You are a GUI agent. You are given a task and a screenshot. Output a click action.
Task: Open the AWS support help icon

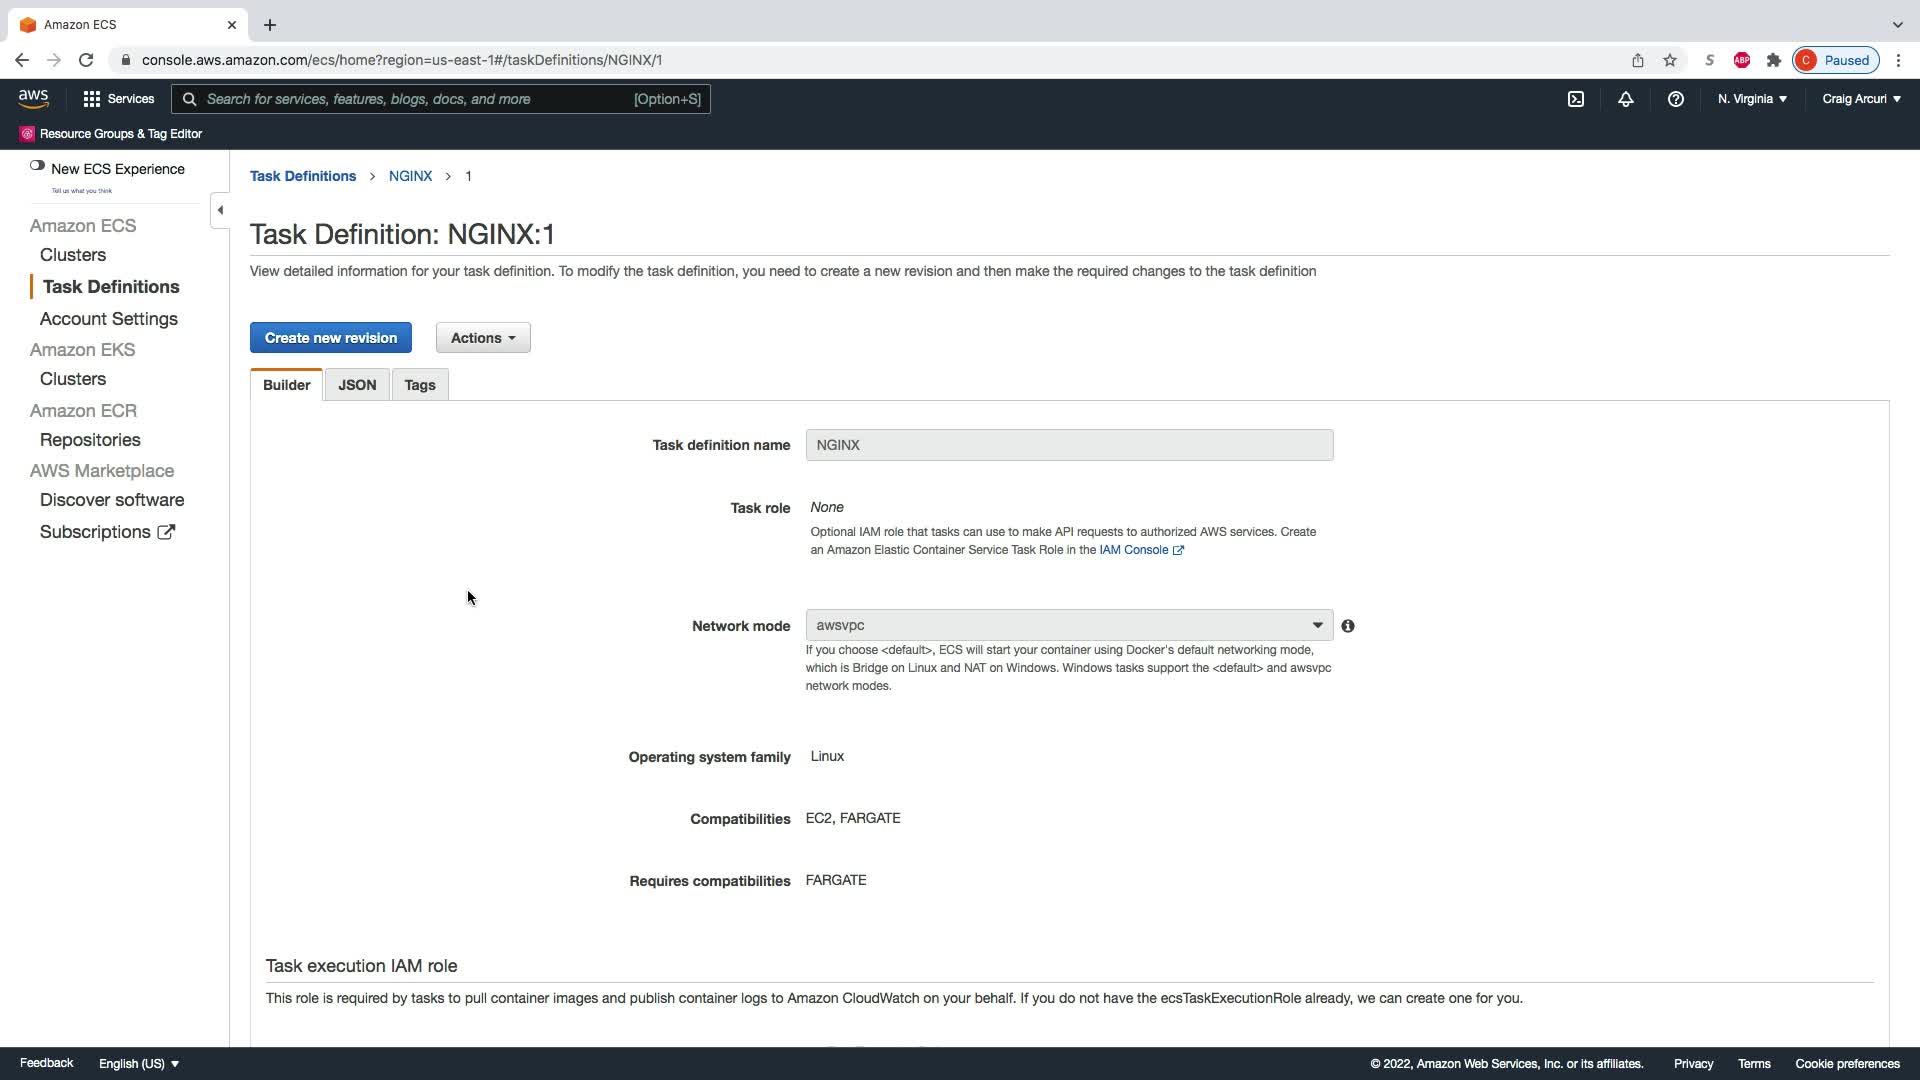click(1675, 99)
